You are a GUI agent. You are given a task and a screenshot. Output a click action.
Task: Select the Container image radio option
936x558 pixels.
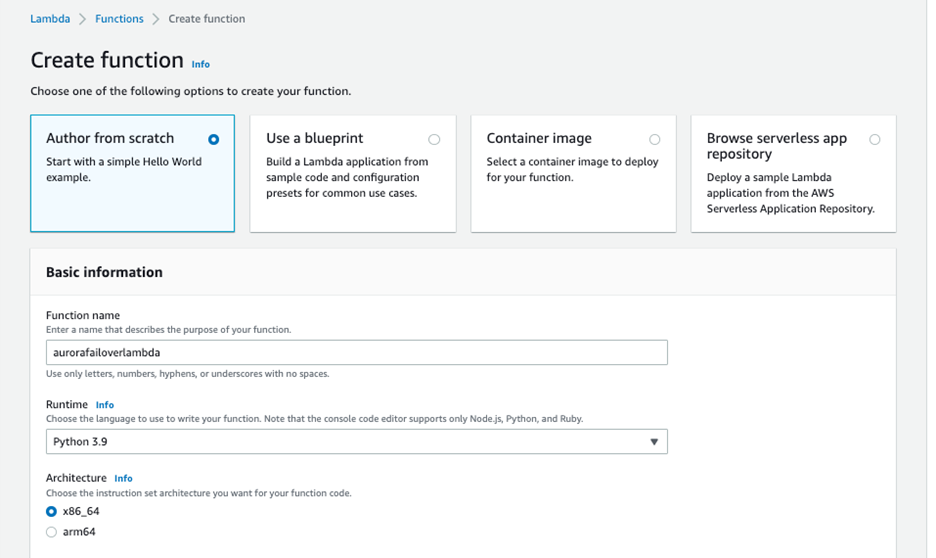654,139
